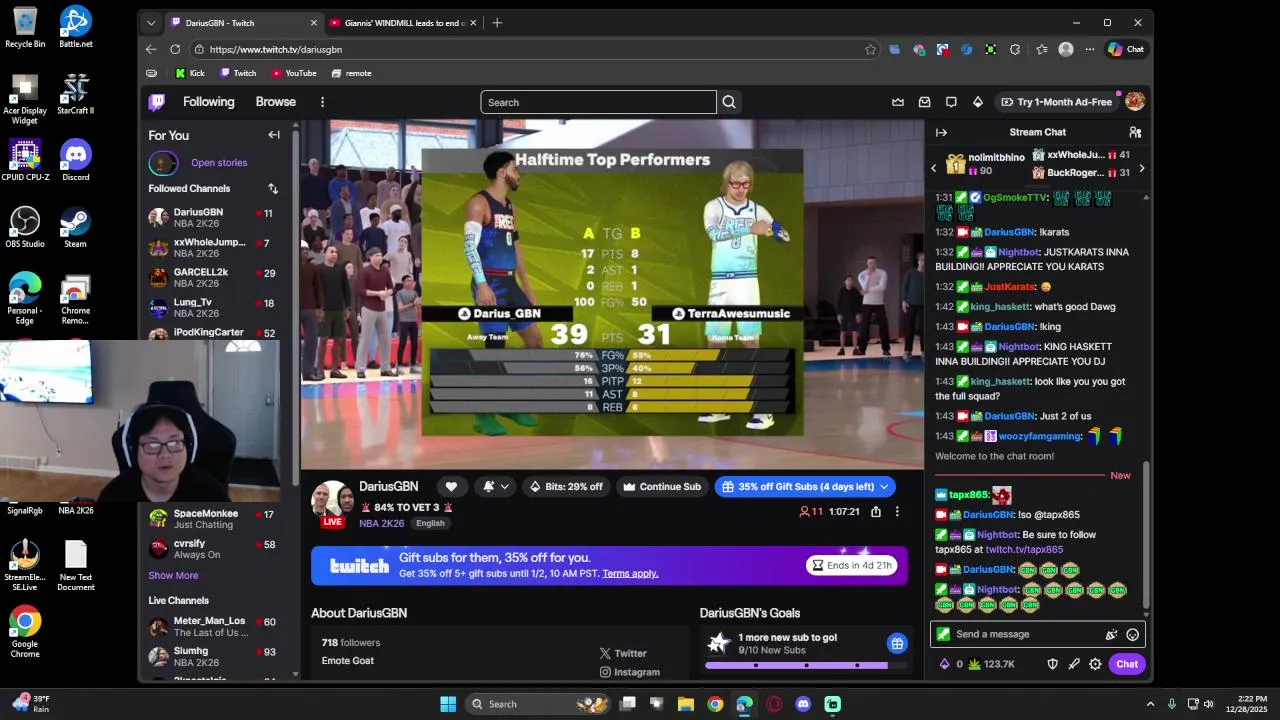Open user avatar menu on Twitch
Image resolution: width=1280 pixels, height=720 pixels.
(1135, 102)
